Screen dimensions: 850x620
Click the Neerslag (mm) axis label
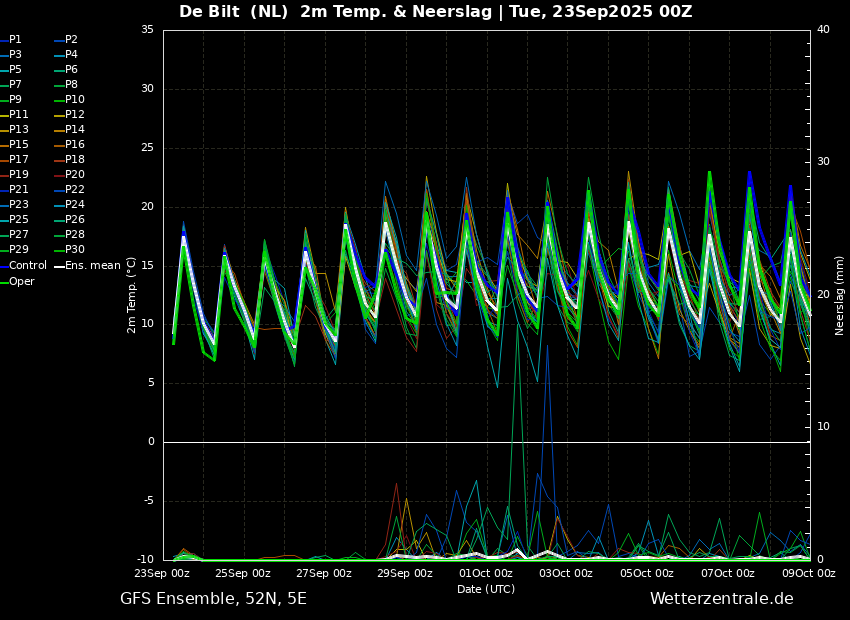point(839,296)
